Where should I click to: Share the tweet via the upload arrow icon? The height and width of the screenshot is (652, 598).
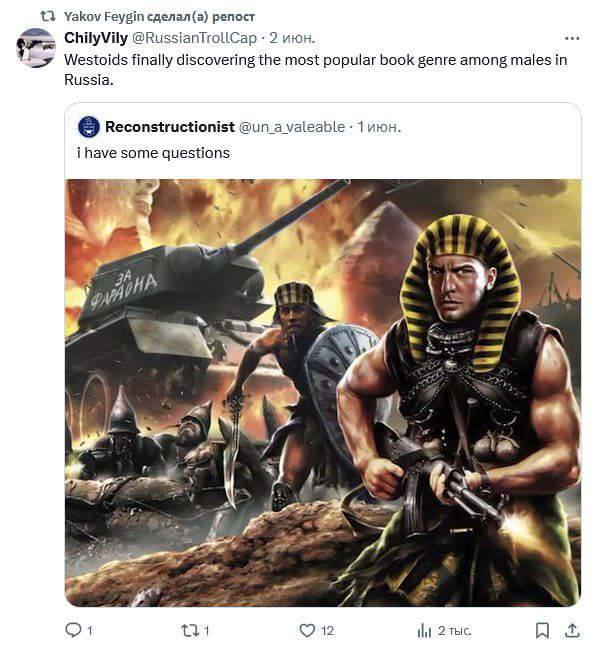point(572,630)
